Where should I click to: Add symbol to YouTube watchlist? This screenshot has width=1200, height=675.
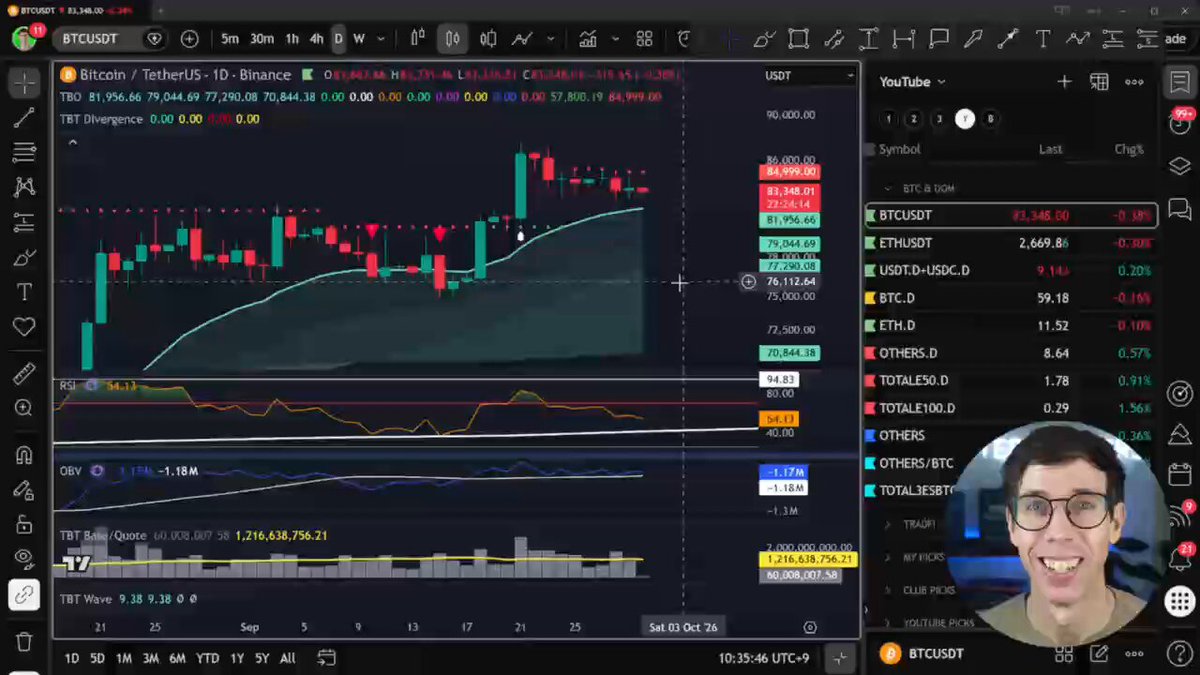(x=1064, y=82)
